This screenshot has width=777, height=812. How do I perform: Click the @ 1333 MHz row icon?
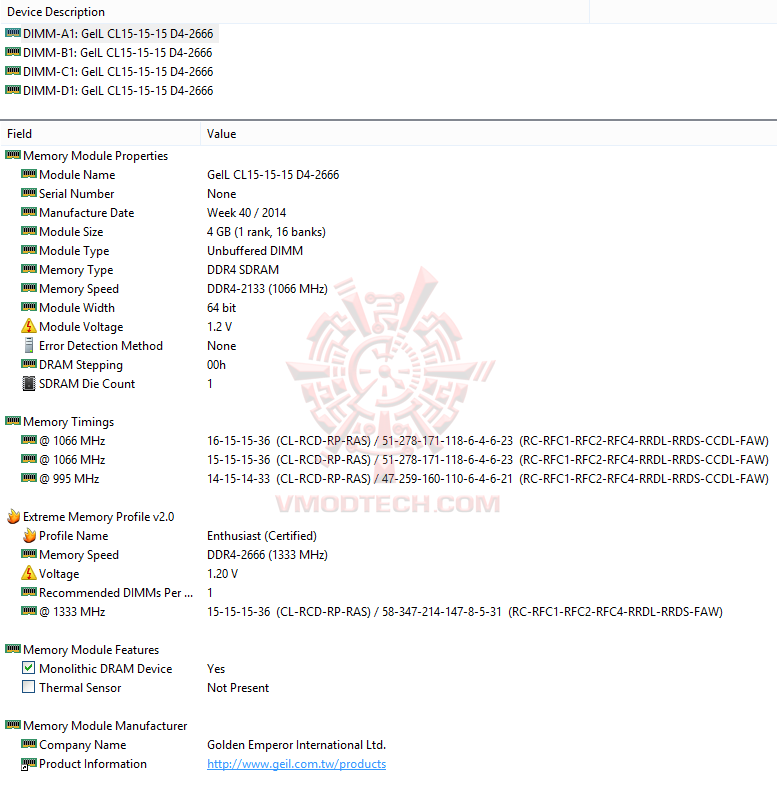point(29,611)
